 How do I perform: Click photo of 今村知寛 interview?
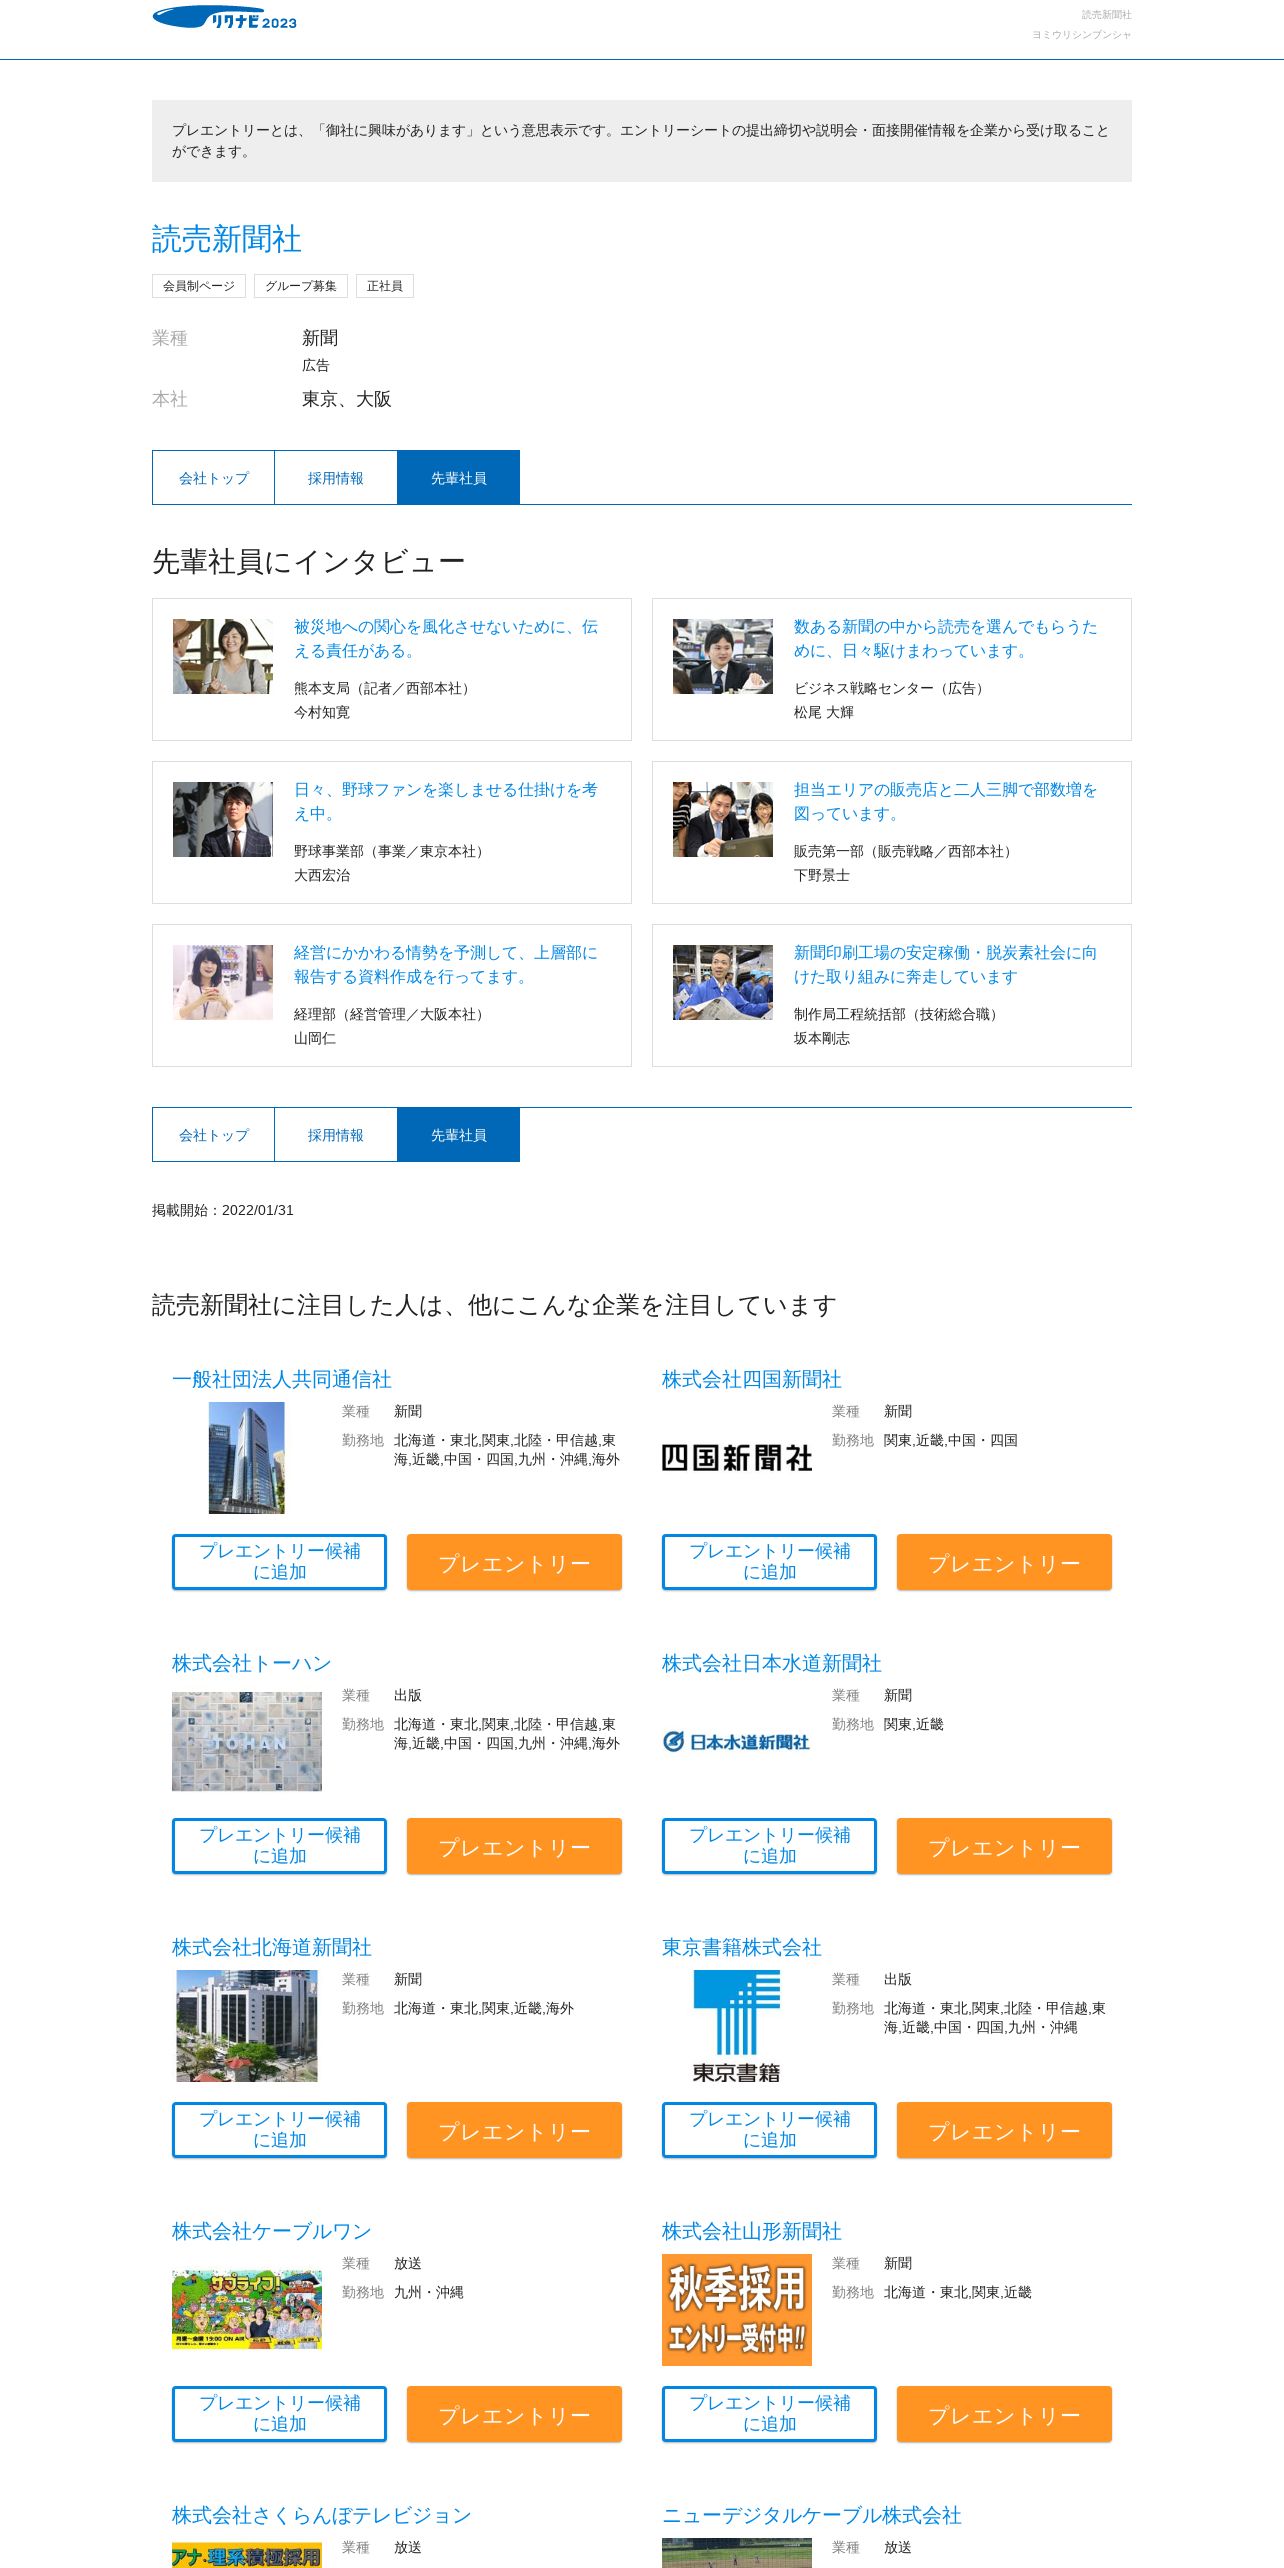tap(223, 656)
